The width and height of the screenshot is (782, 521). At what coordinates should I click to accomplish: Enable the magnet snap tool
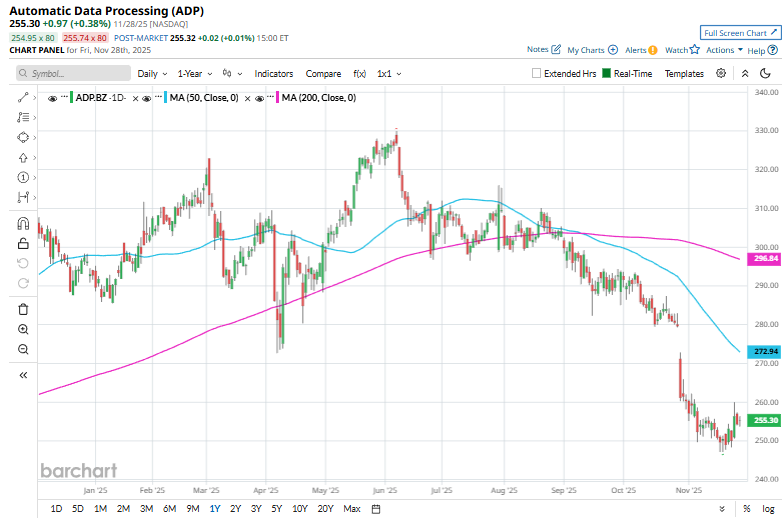coord(23,222)
